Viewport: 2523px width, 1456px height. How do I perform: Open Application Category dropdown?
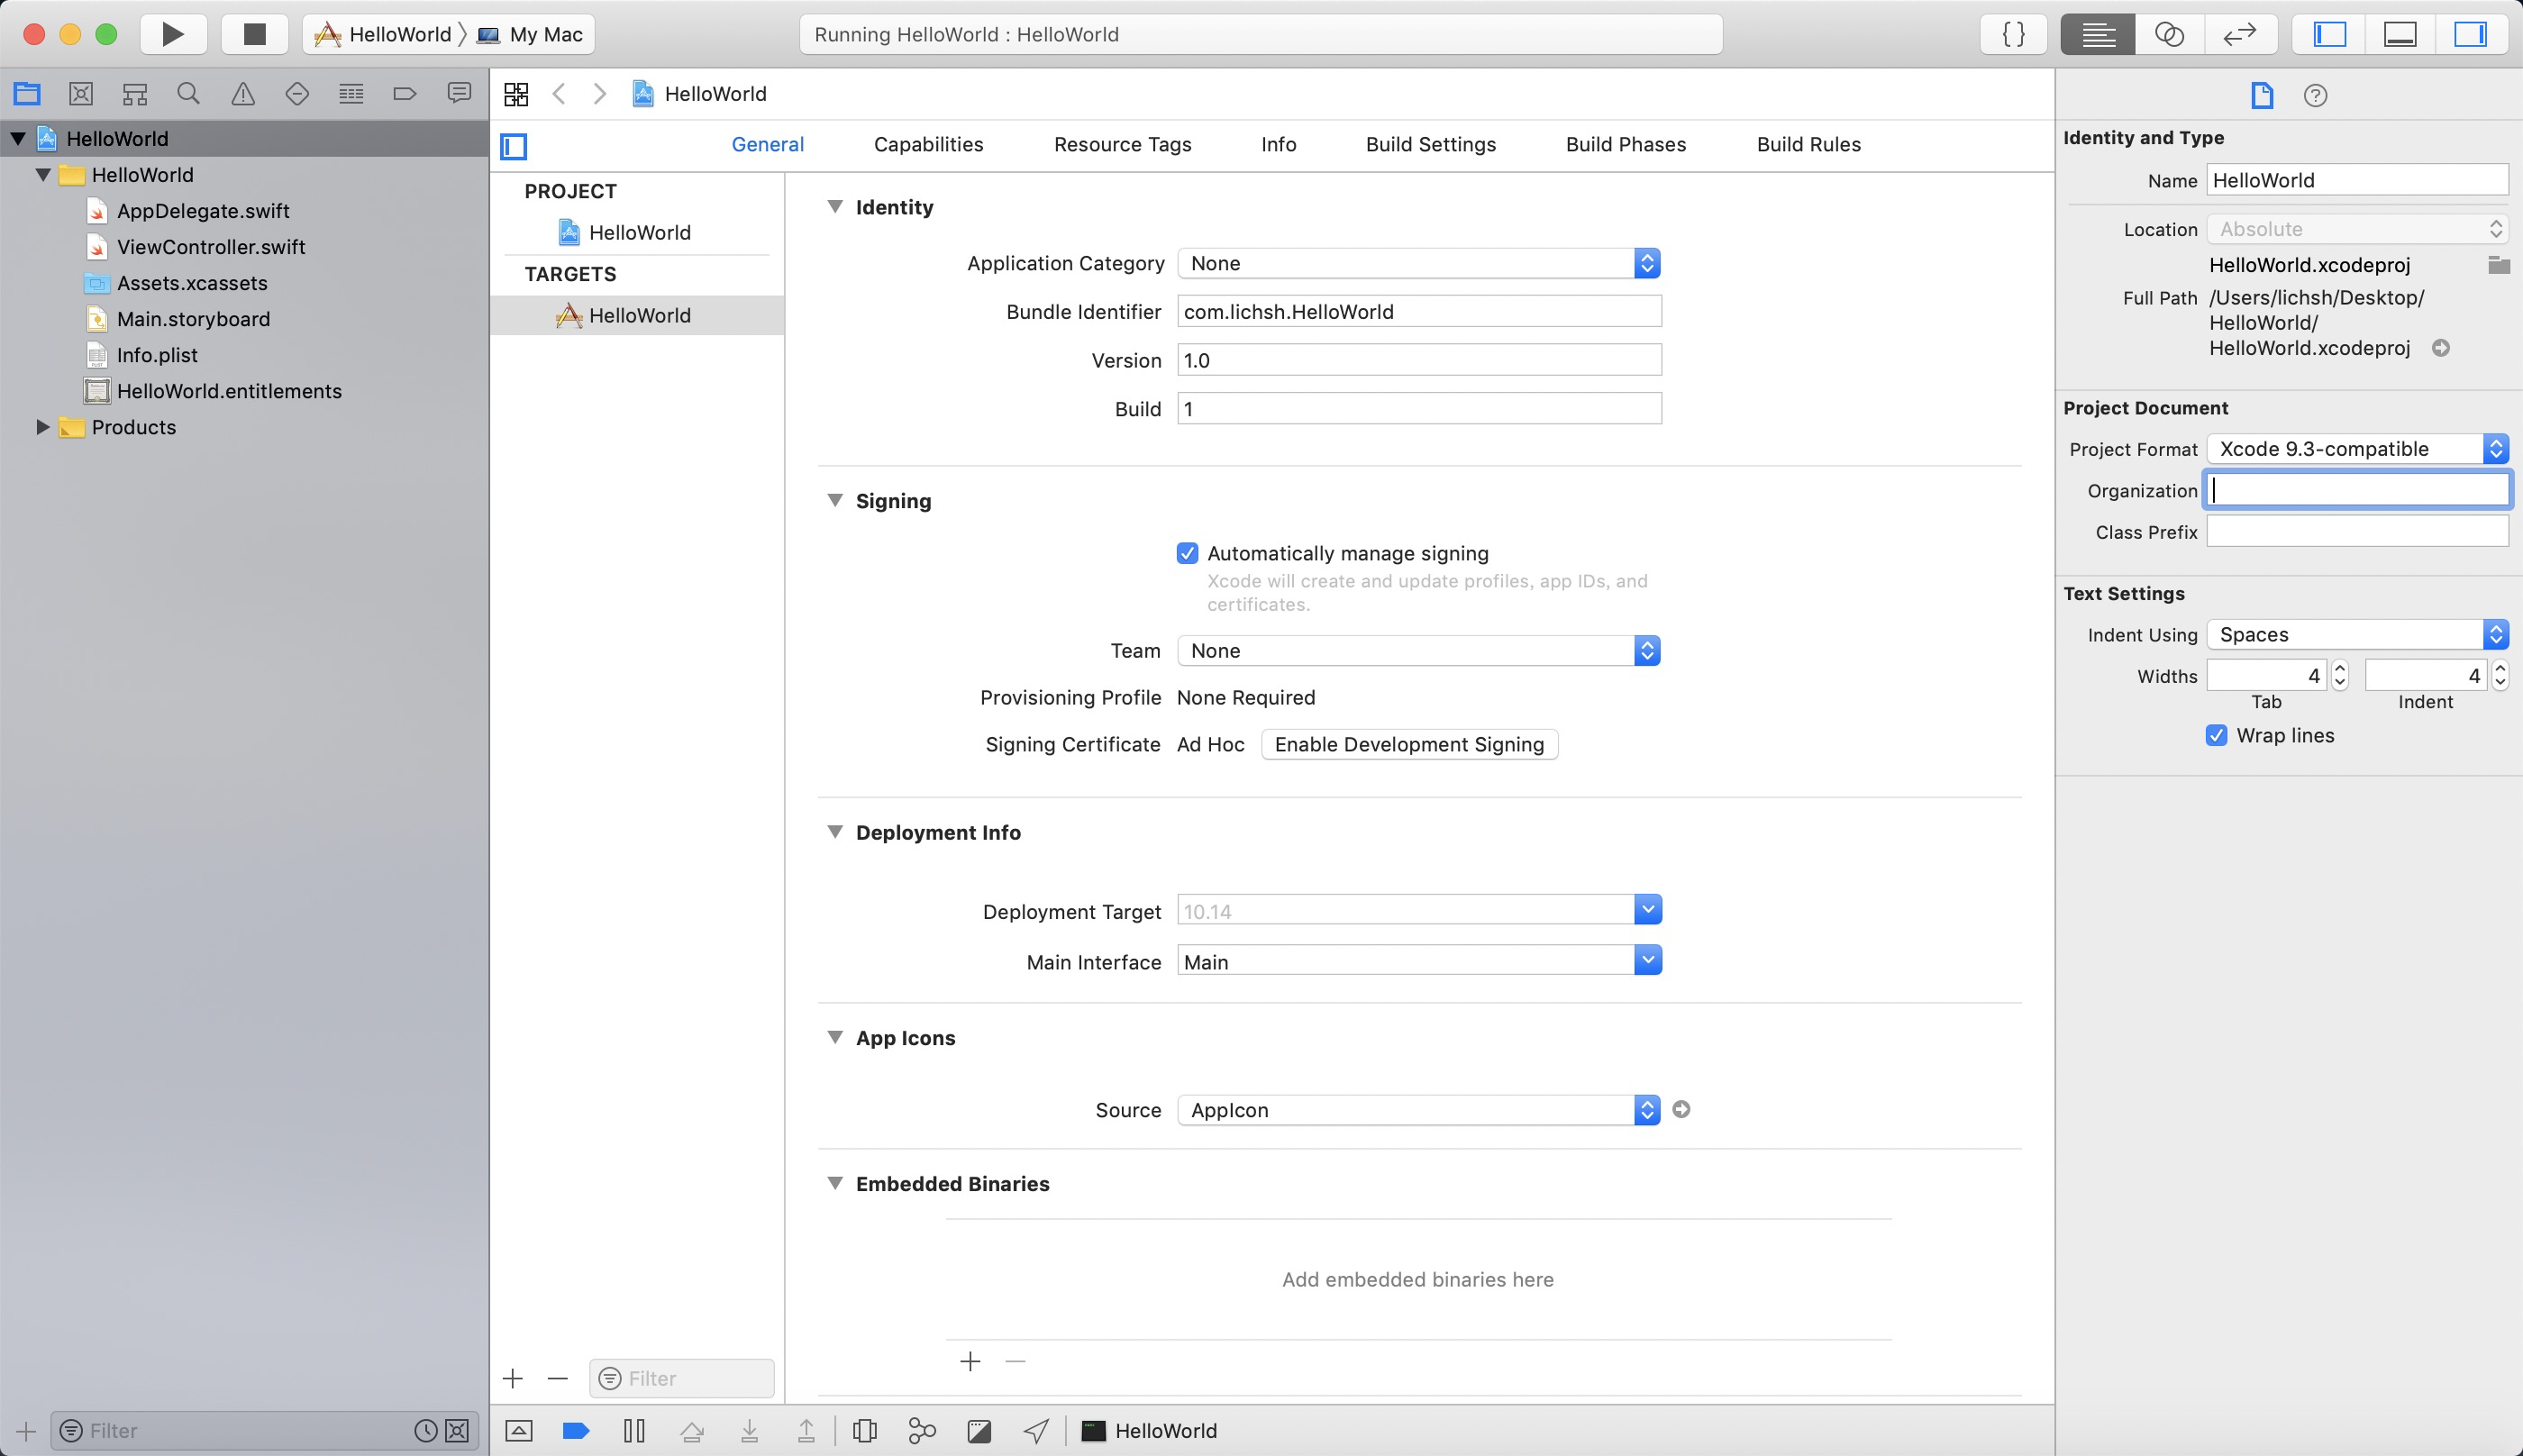click(1419, 263)
